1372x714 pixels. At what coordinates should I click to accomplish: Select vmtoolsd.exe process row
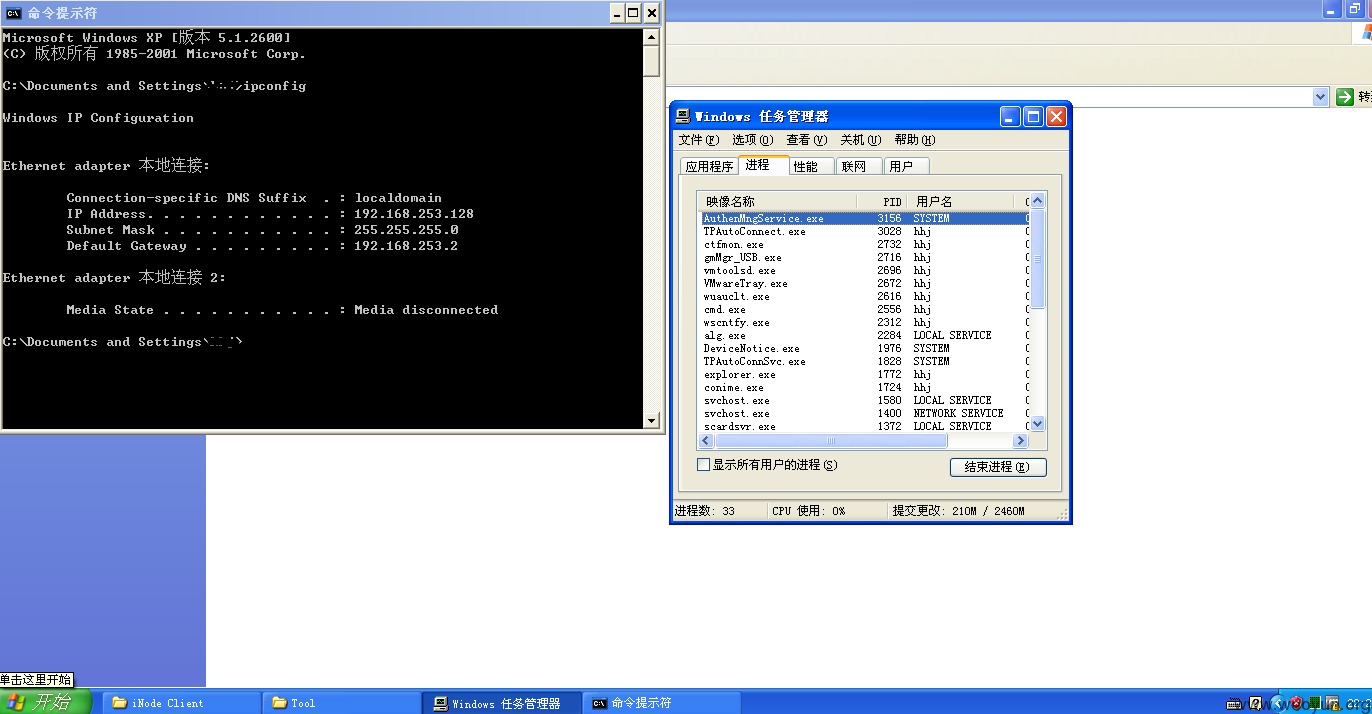(864, 270)
